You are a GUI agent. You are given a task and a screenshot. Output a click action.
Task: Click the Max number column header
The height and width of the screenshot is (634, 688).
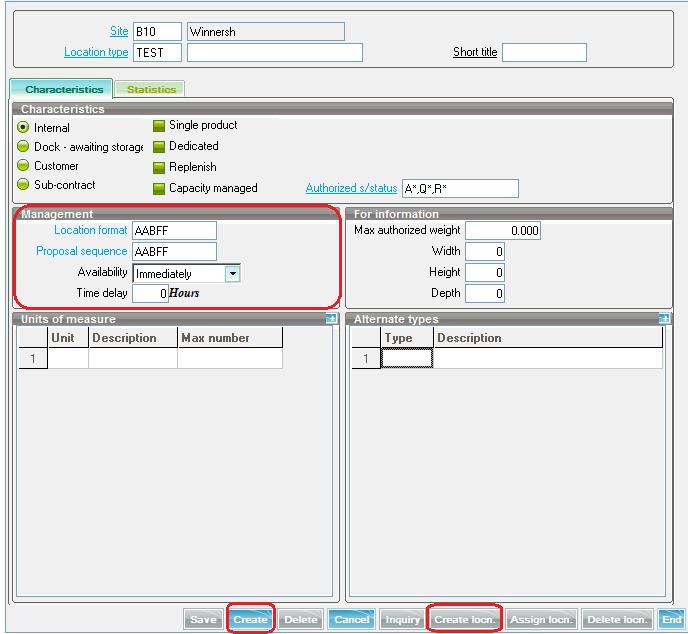coord(230,338)
